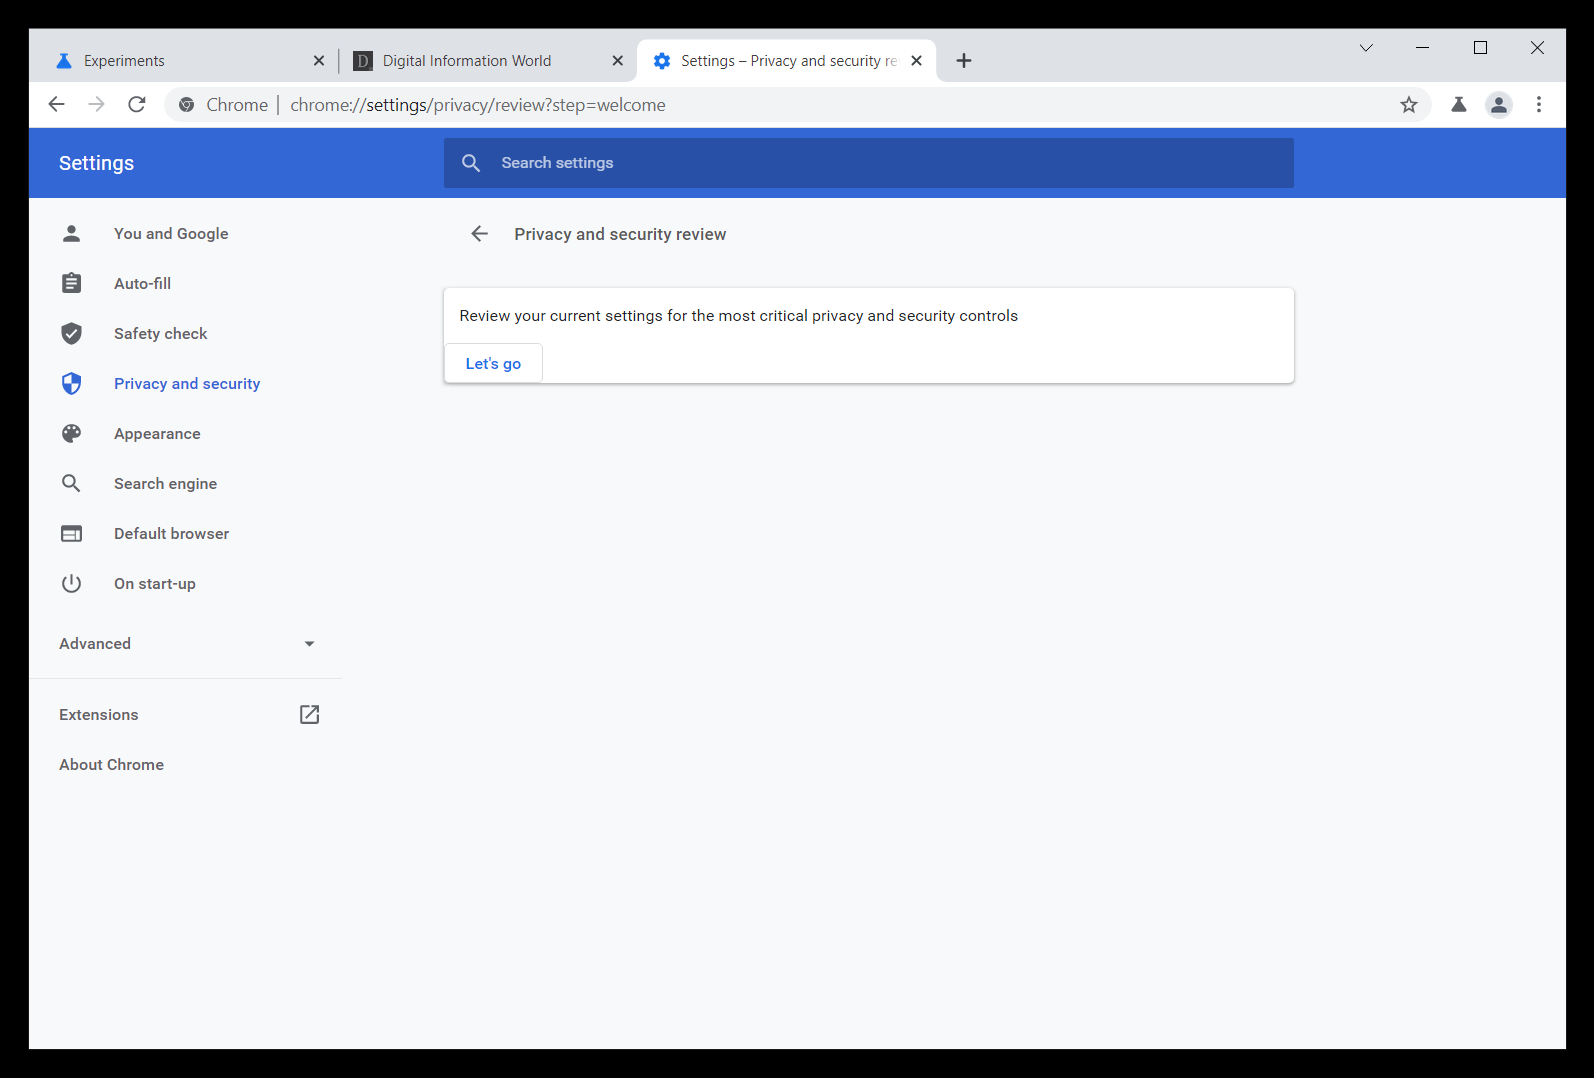
Task: Select the Appearance palette icon
Action: pos(71,433)
